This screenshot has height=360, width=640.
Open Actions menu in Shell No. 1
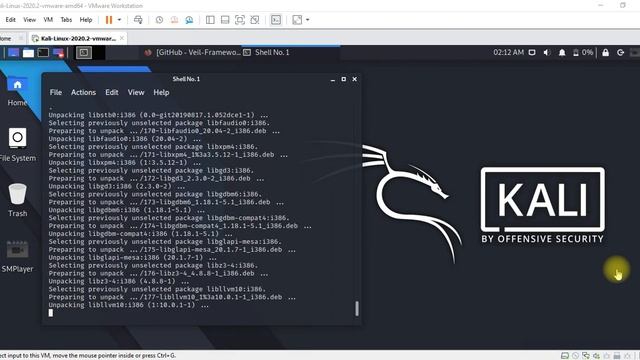point(83,92)
